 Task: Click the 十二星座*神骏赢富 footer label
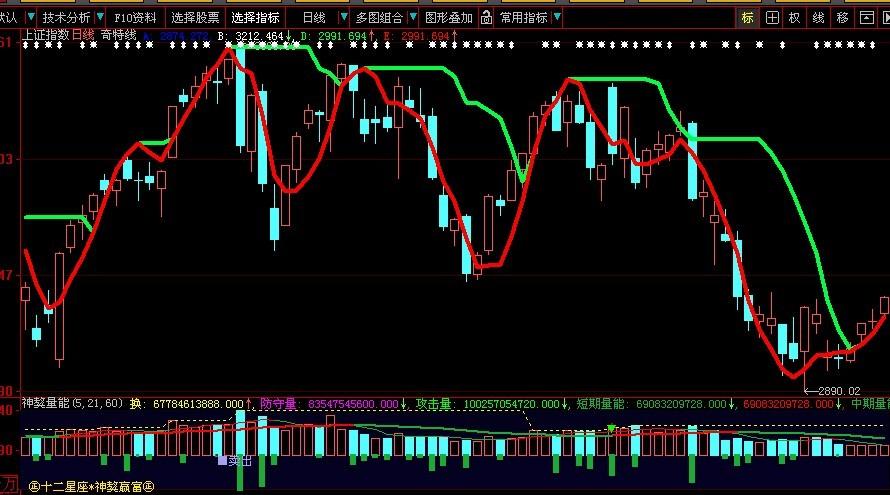pos(91,487)
